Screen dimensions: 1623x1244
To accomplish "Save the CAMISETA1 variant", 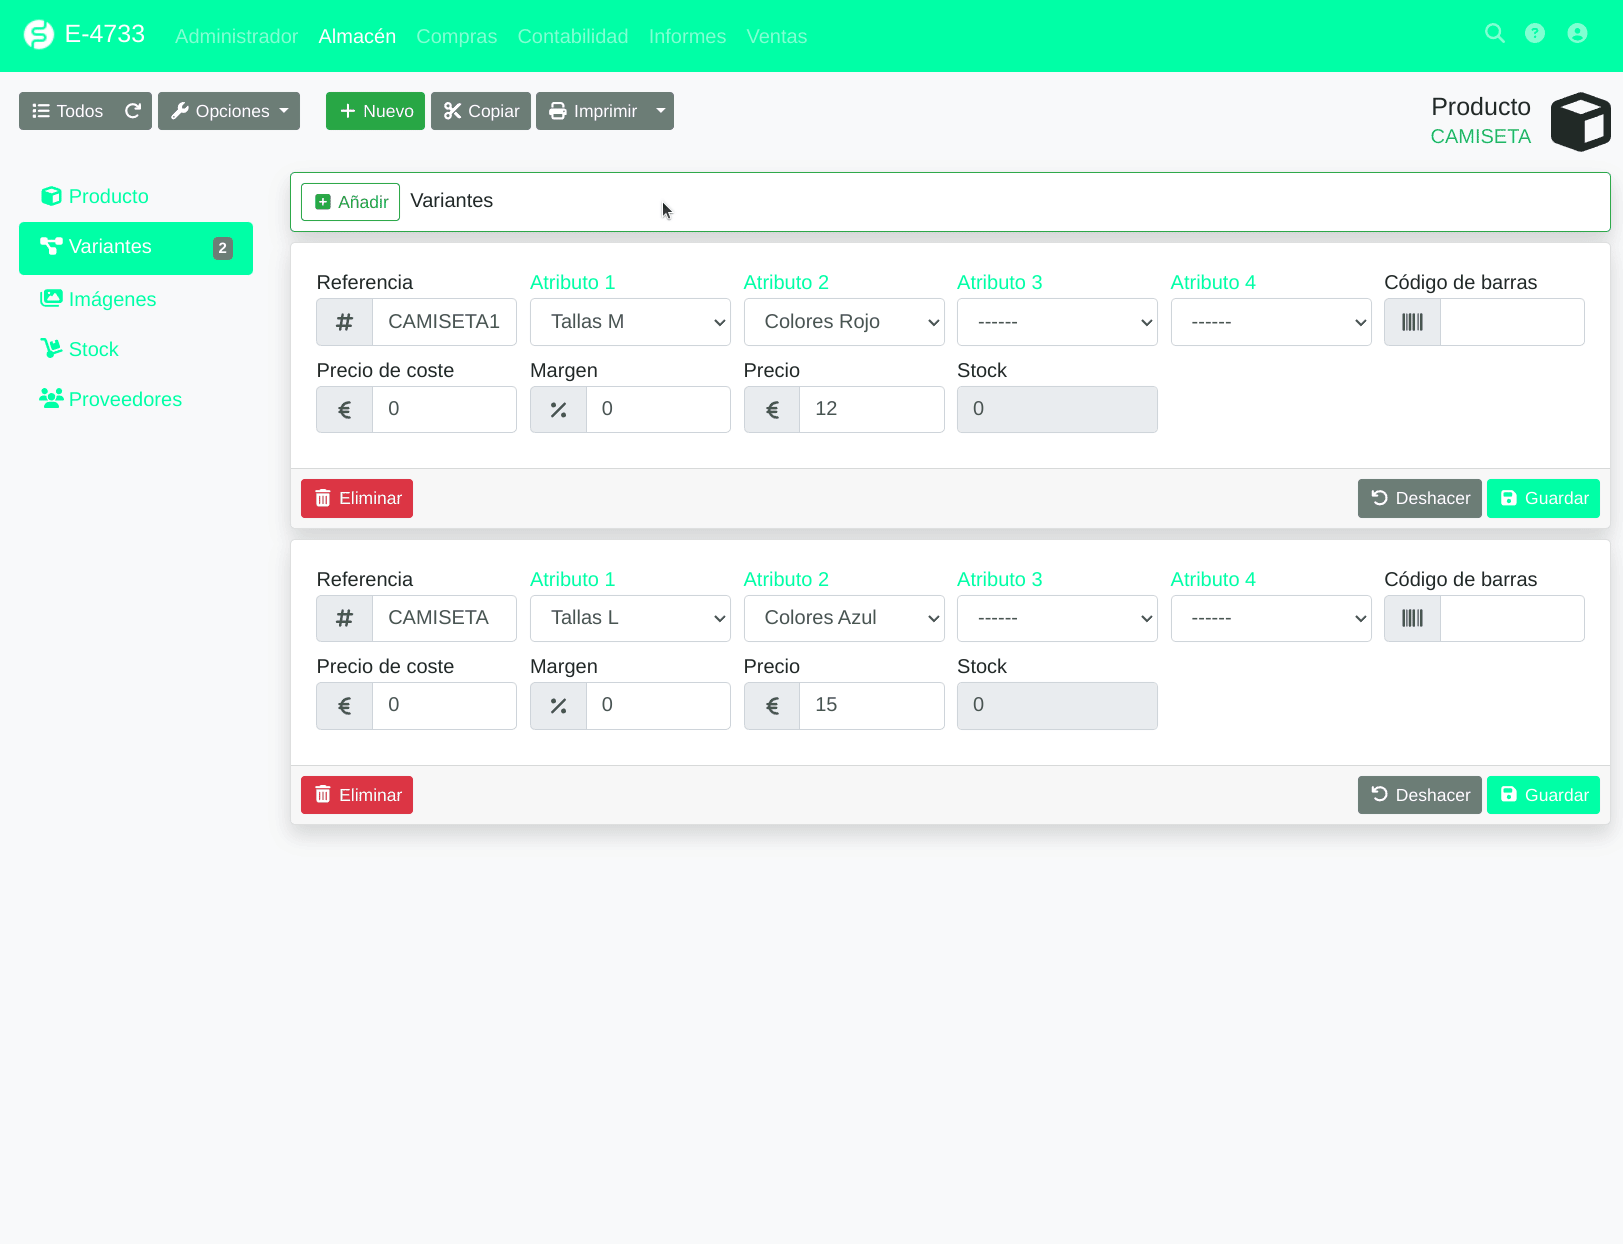I will (1543, 498).
